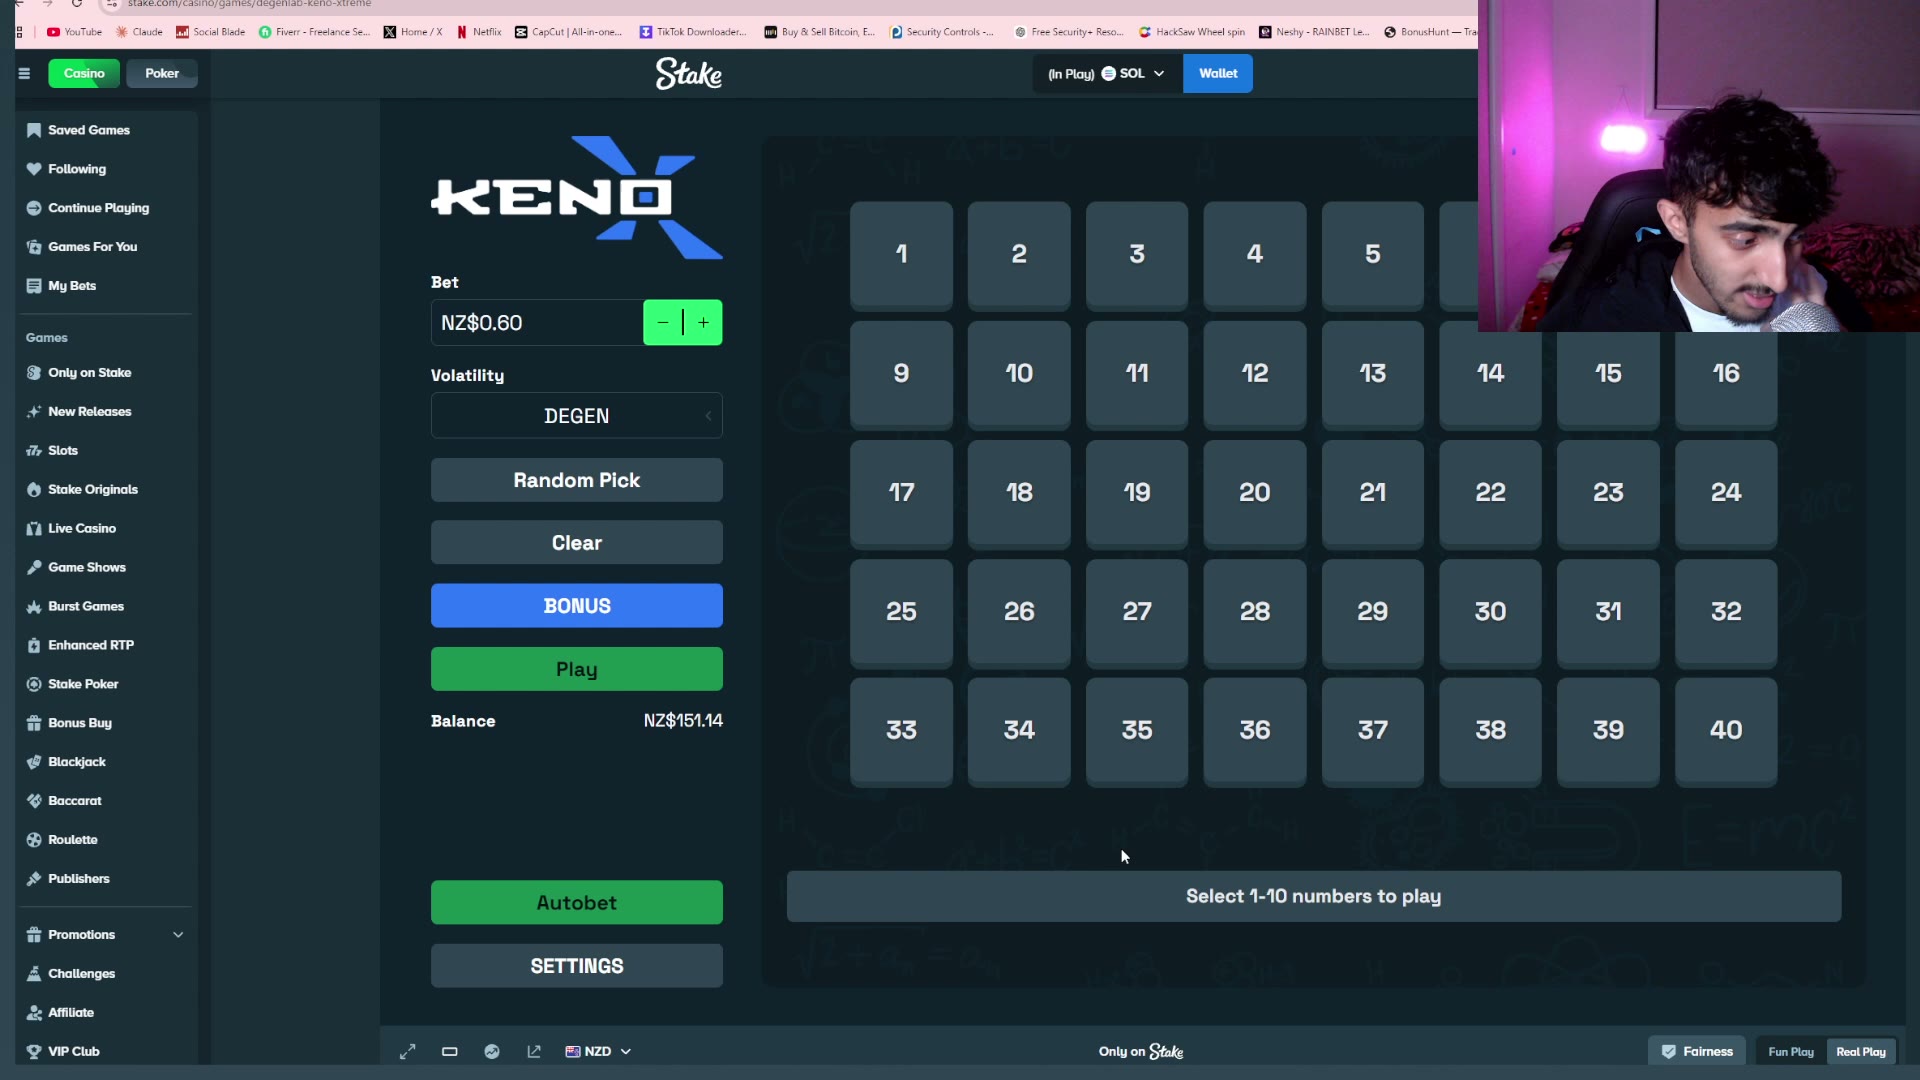Click the Wallet button
The image size is (1920, 1080).
click(x=1218, y=74)
